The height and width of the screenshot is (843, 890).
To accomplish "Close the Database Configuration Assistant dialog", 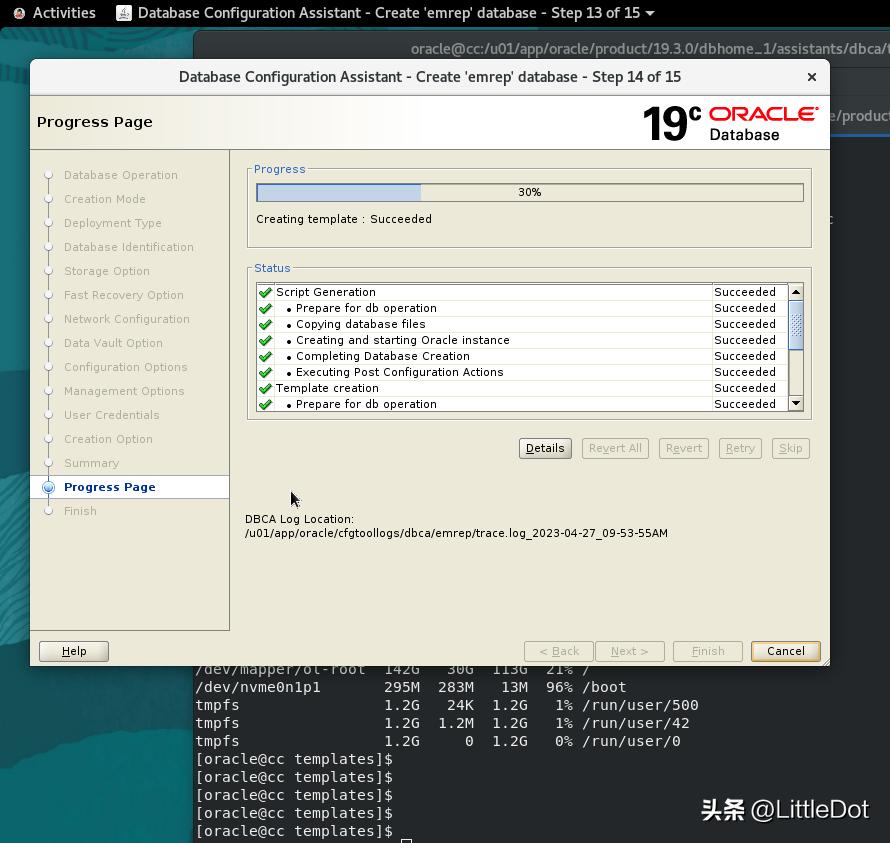I will 812,77.
